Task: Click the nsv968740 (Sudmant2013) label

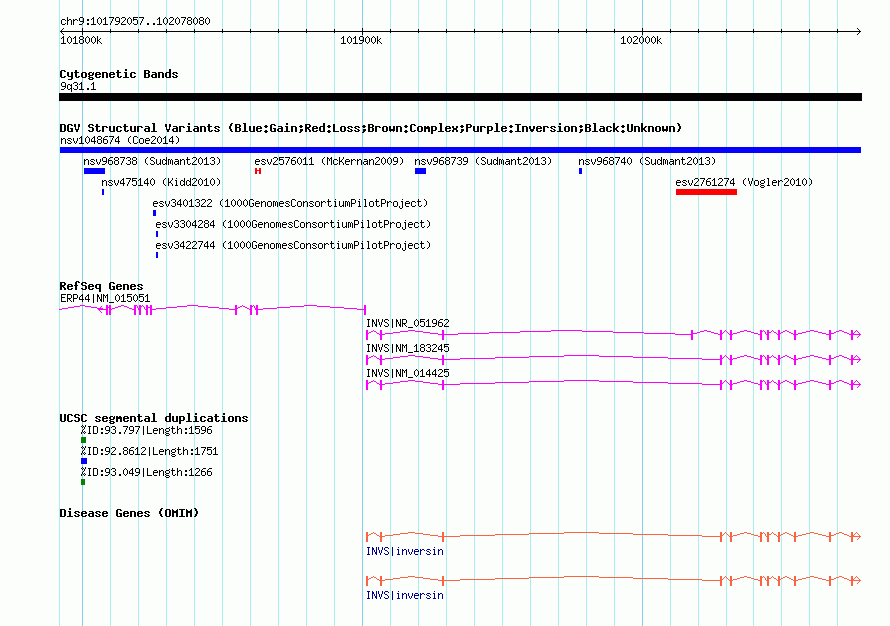Action: click(647, 161)
